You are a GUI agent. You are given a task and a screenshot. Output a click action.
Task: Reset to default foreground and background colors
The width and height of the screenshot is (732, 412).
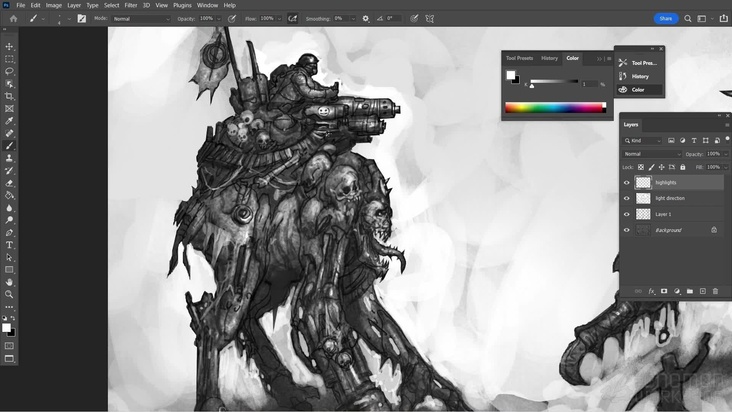[x=5, y=318]
